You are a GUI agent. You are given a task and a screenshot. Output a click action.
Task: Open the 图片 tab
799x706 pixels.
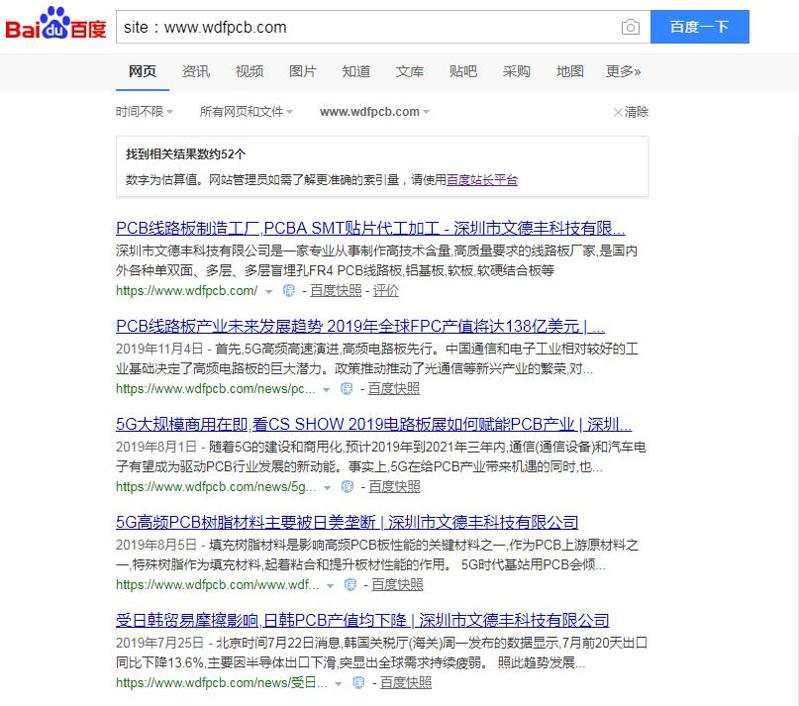[x=303, y=71]
